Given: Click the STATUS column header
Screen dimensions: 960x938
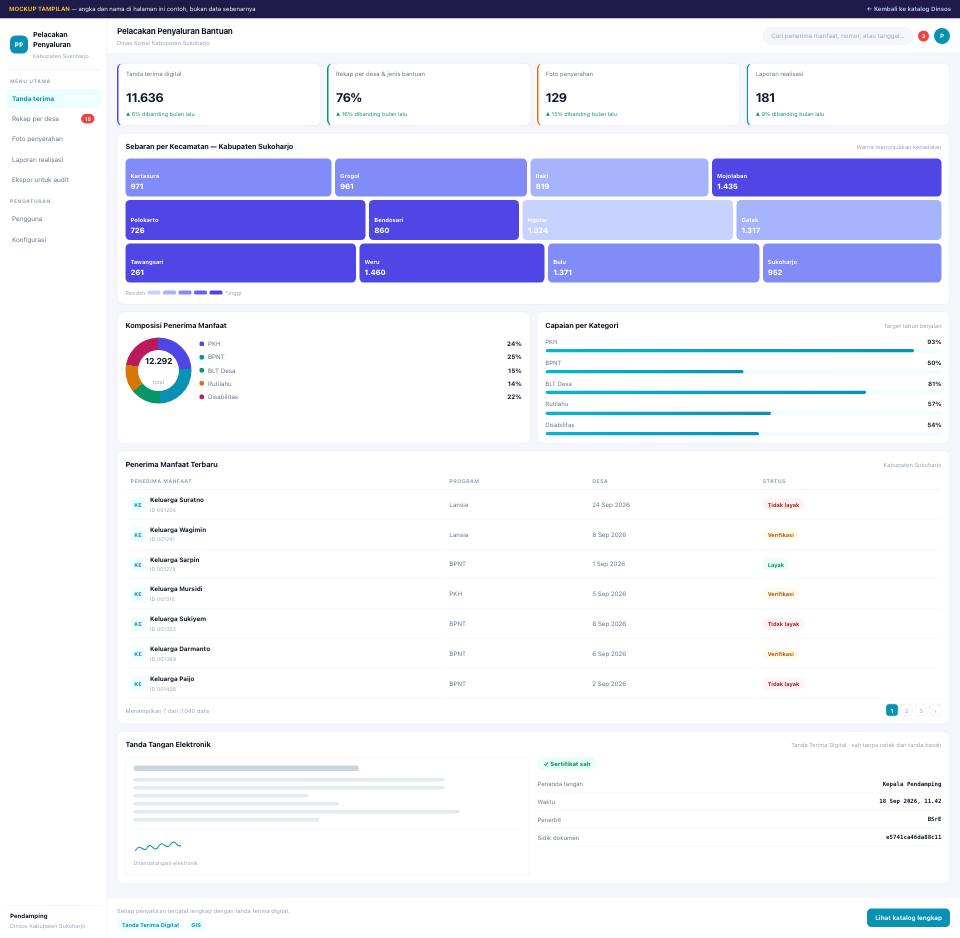Looking at the screenshot, I should pyautogui.click(x=774, y=481).
